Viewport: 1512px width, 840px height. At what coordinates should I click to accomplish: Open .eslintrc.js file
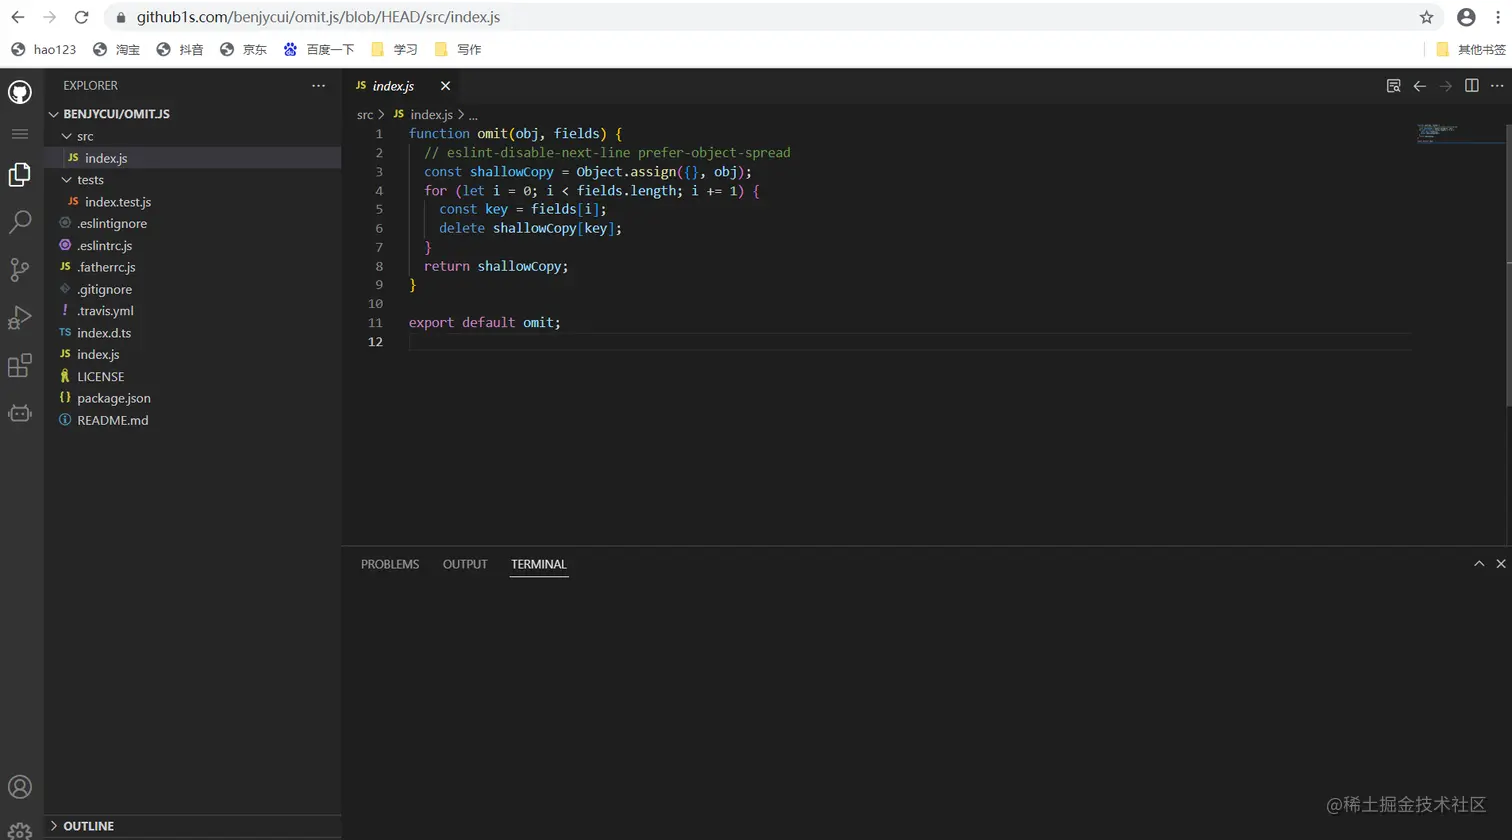pyautogui.click(x=193, y=246)
